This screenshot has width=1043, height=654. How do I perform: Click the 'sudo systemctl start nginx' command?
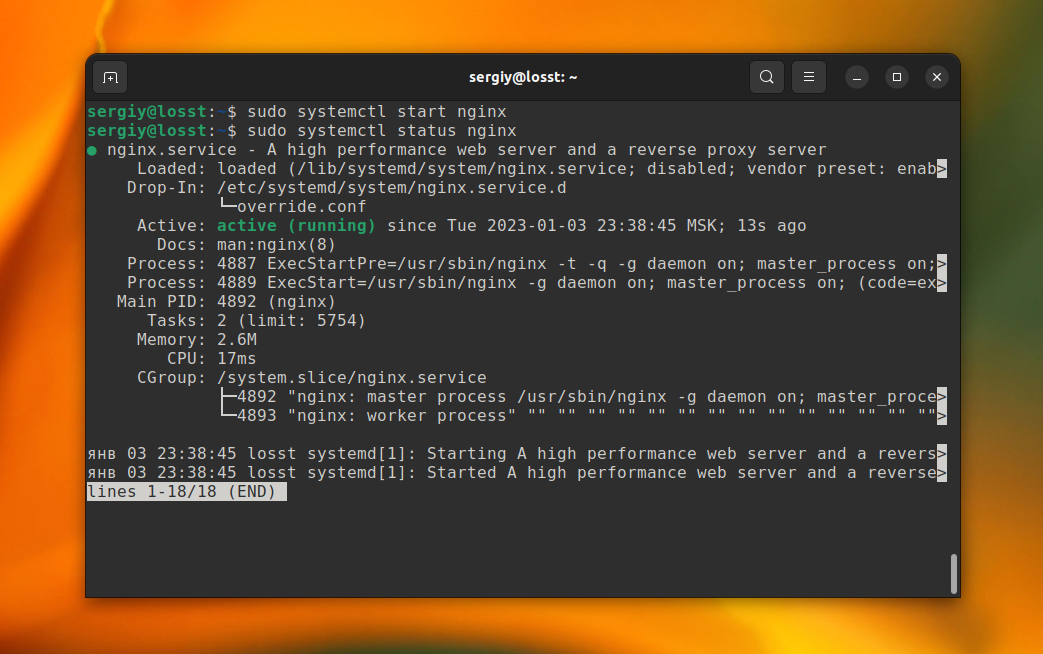point(376,112)
